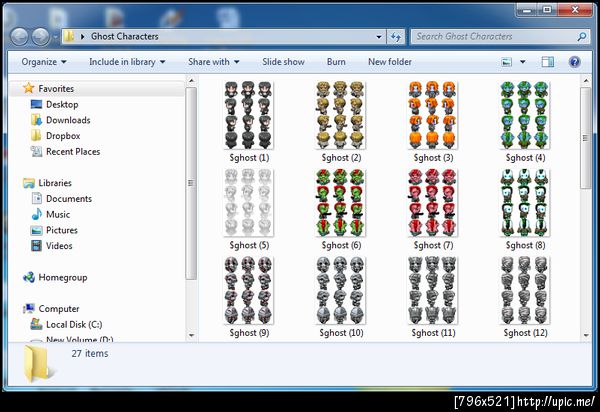Open the recent pages dropdown next to Forward
This screenshot has height=412, width=600.
pos(55,37)
